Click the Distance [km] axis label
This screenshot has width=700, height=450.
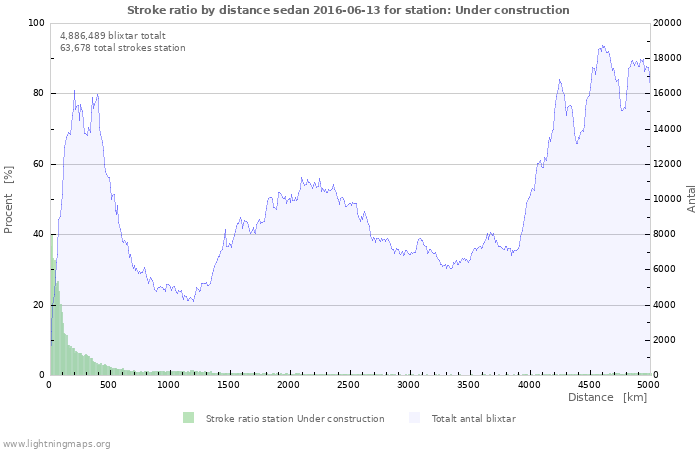pyautogui.click(x=607, y=398)
